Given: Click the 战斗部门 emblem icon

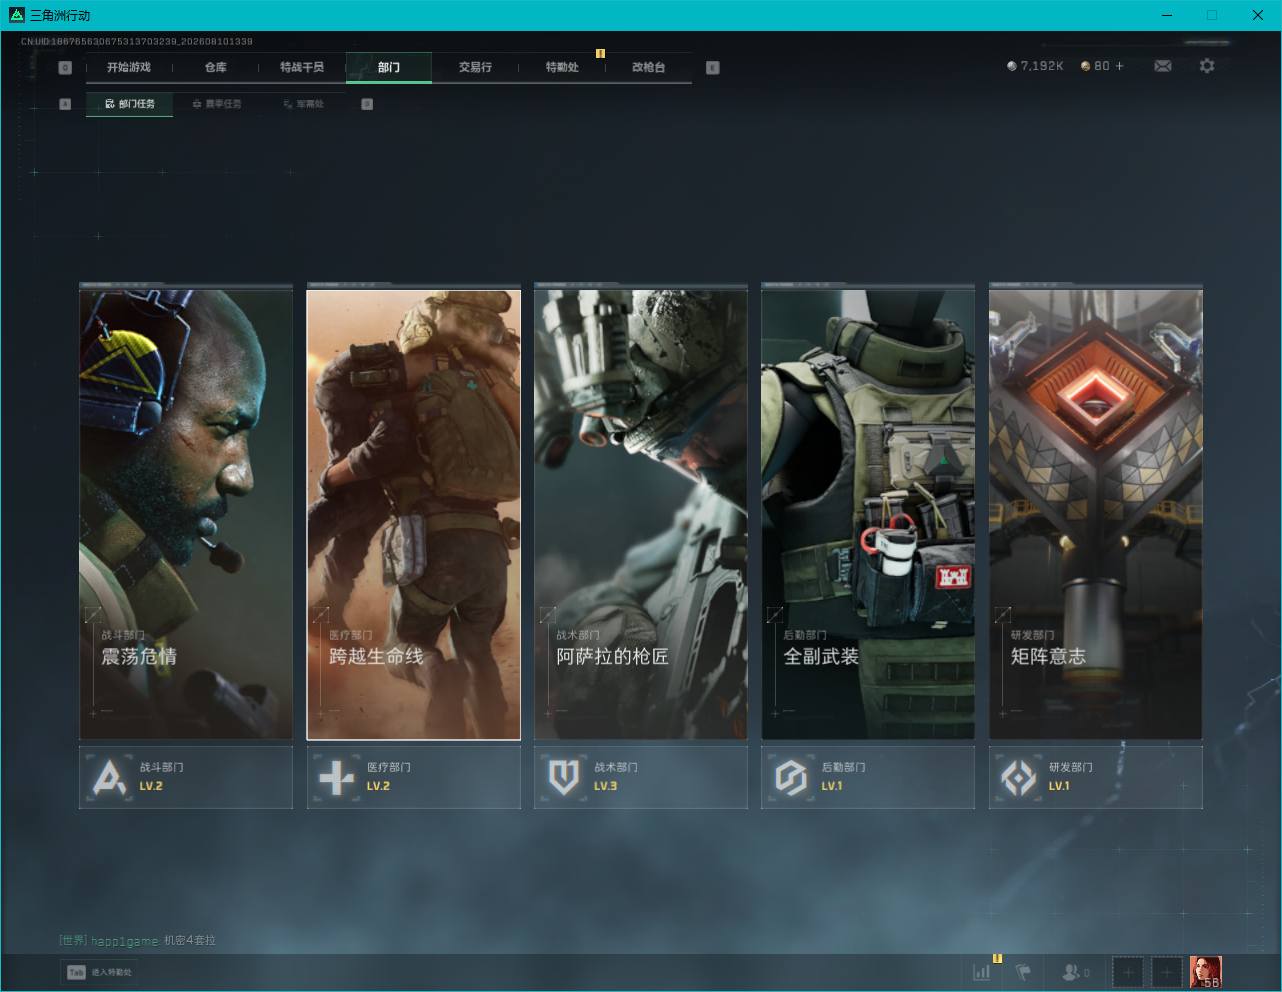Looking at the screenshot, I should tap(109, 777).
